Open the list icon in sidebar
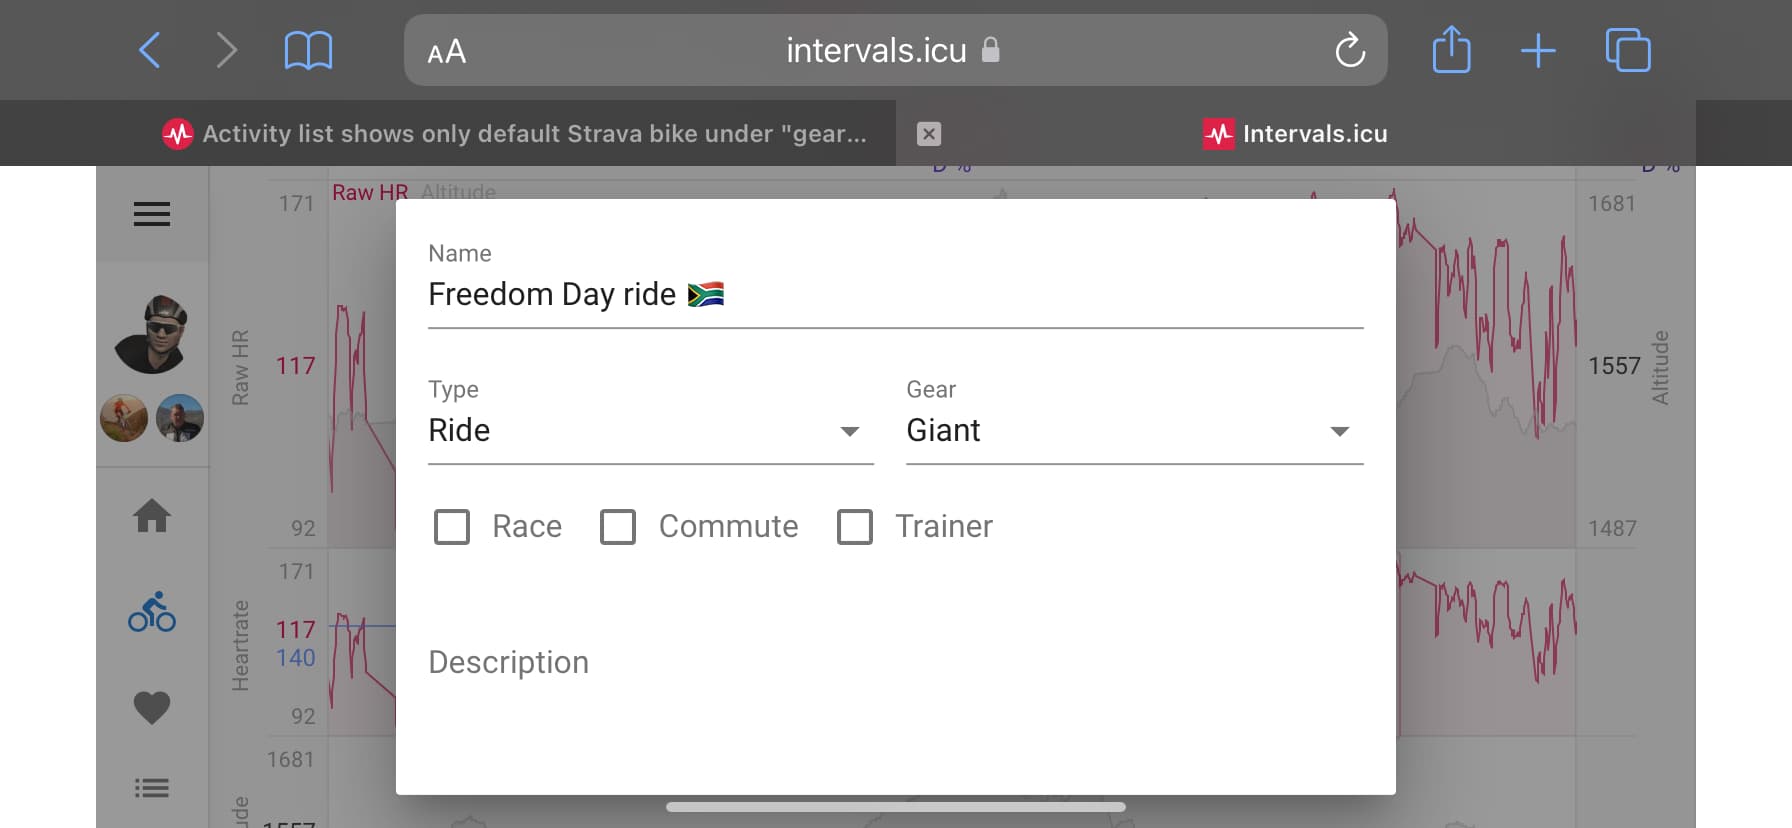 152,788
